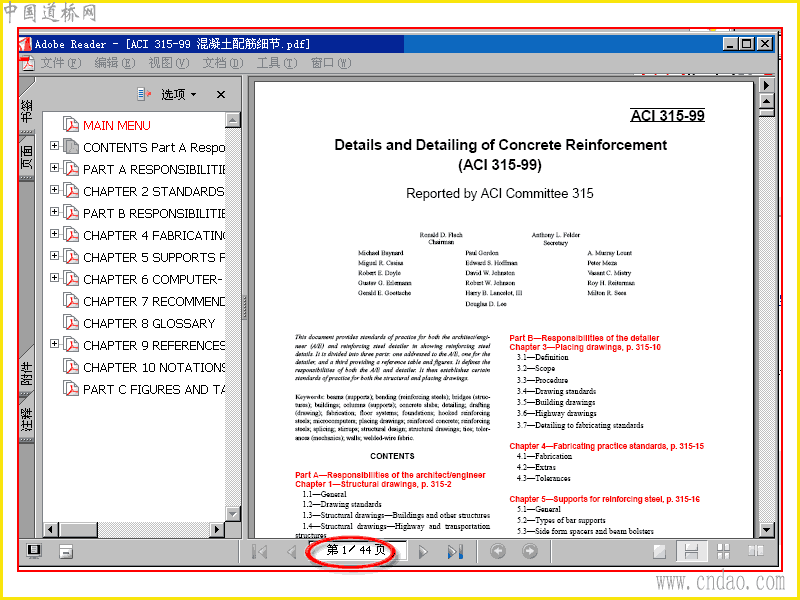Go to next view round arrow
The height and width of the screenshot is (600, 800).
coord(530,551)
